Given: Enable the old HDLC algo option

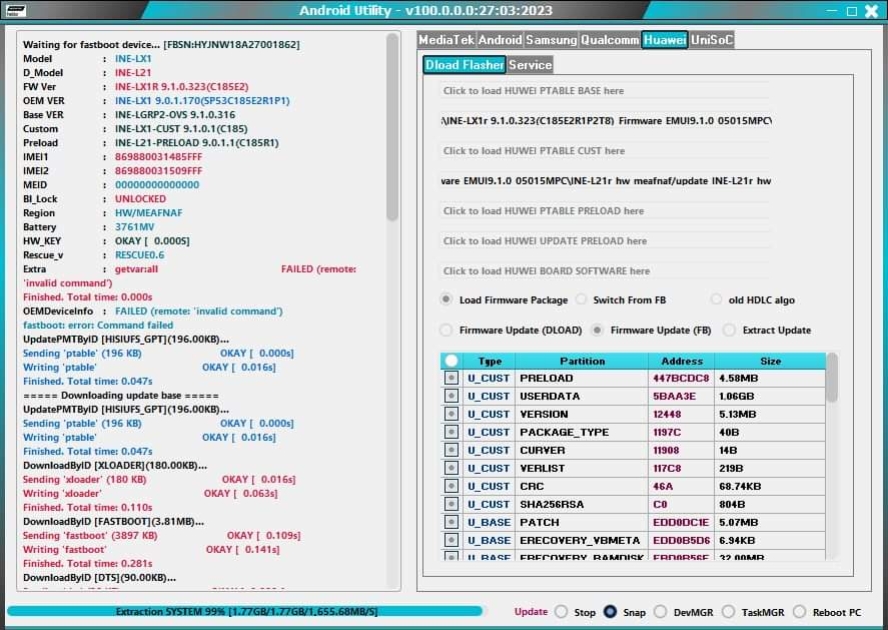Looking at the screenshot, I should click(x=716, y=300).
